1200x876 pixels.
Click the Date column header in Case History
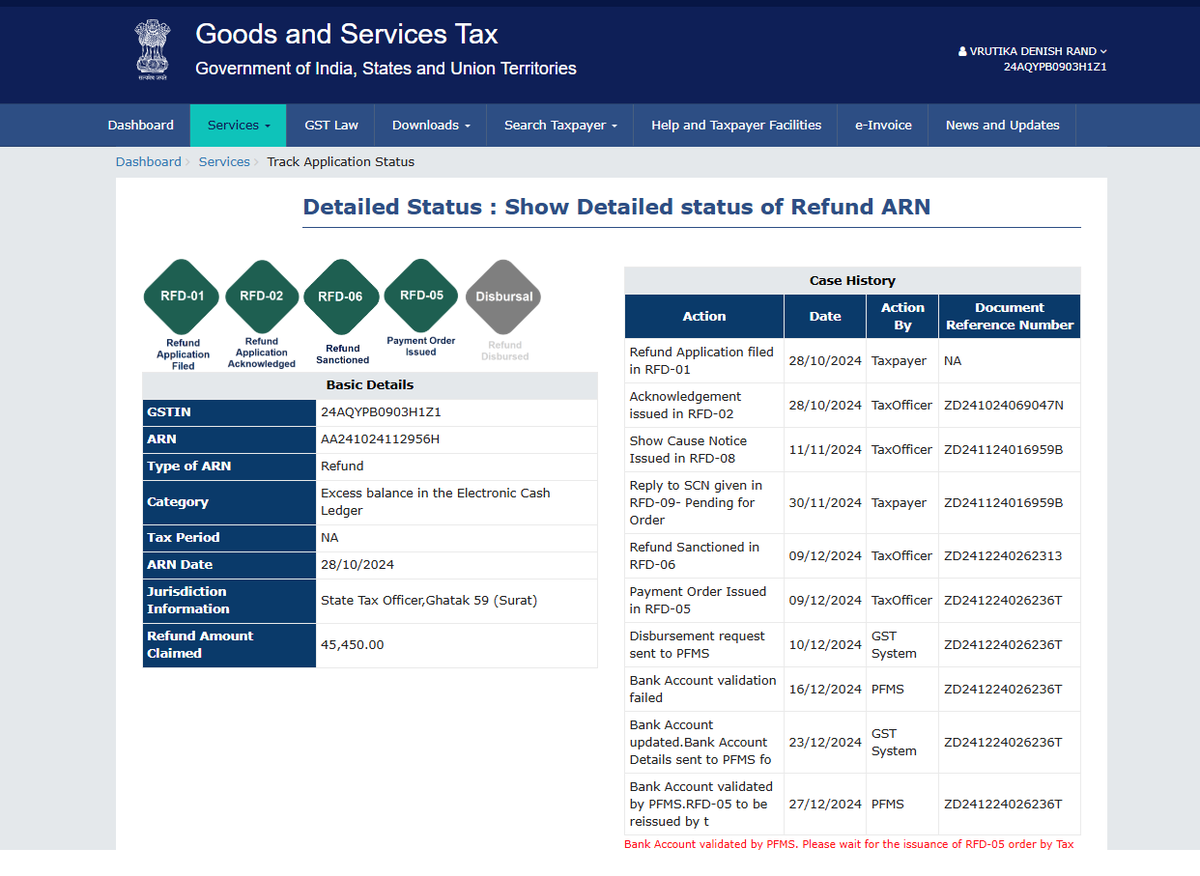[825, 316]
